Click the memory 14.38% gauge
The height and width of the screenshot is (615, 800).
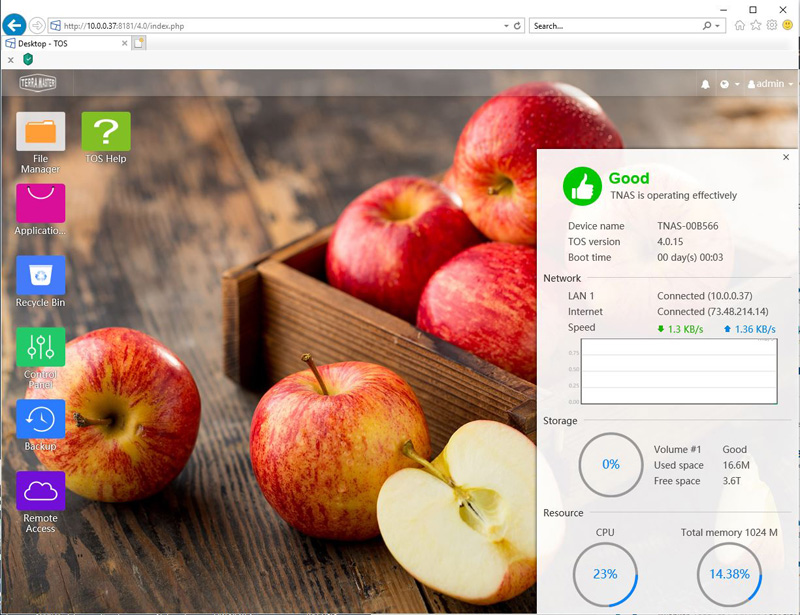pyautogui.click(x=730, y=574)
